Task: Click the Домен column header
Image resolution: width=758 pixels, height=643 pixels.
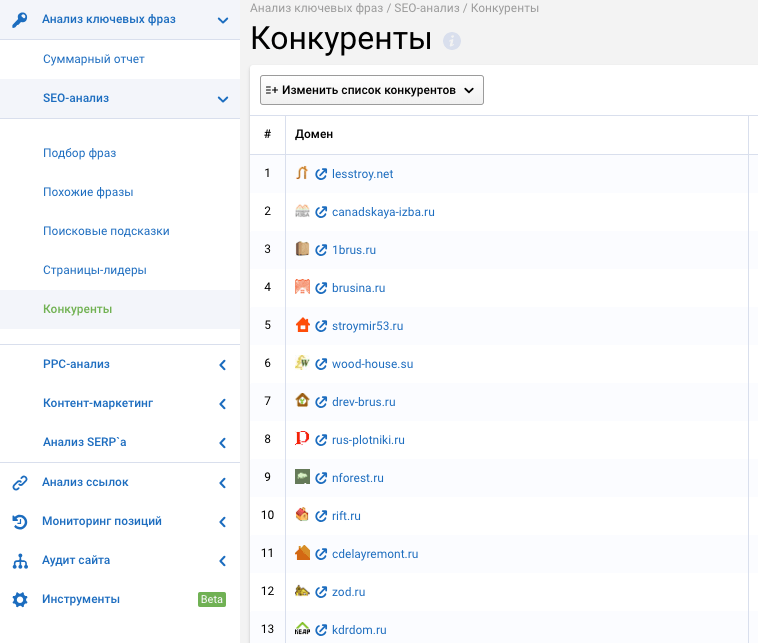Action: (314, 134)
